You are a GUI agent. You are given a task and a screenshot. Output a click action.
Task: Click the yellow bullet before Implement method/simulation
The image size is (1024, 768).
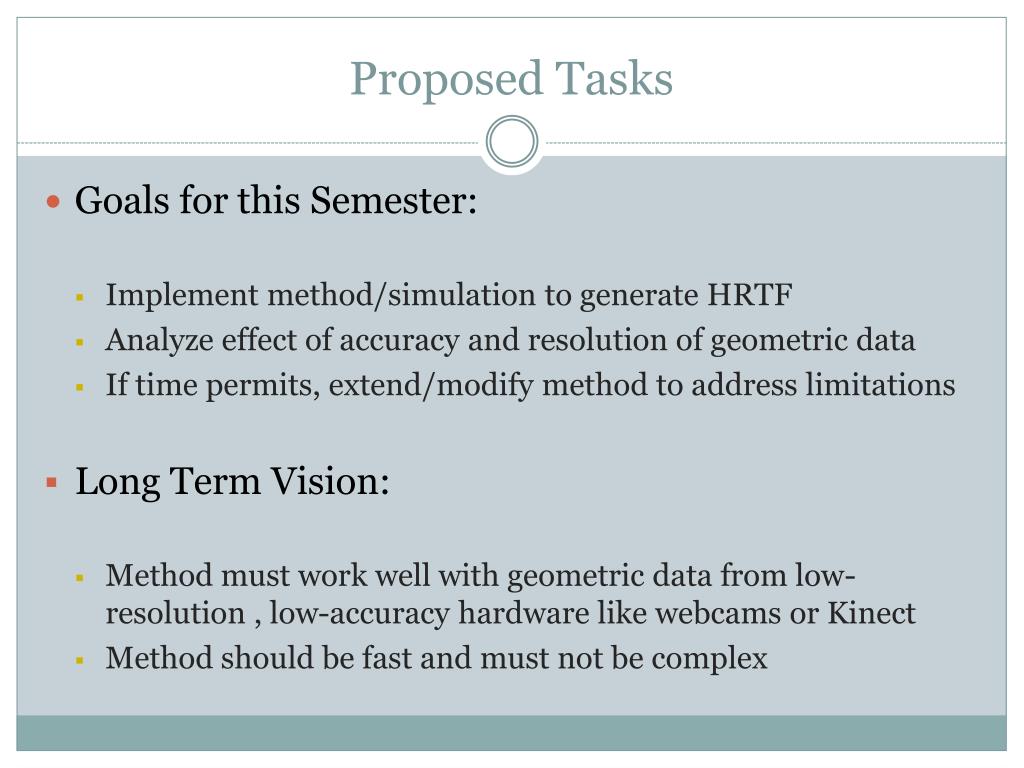[80, 298]
